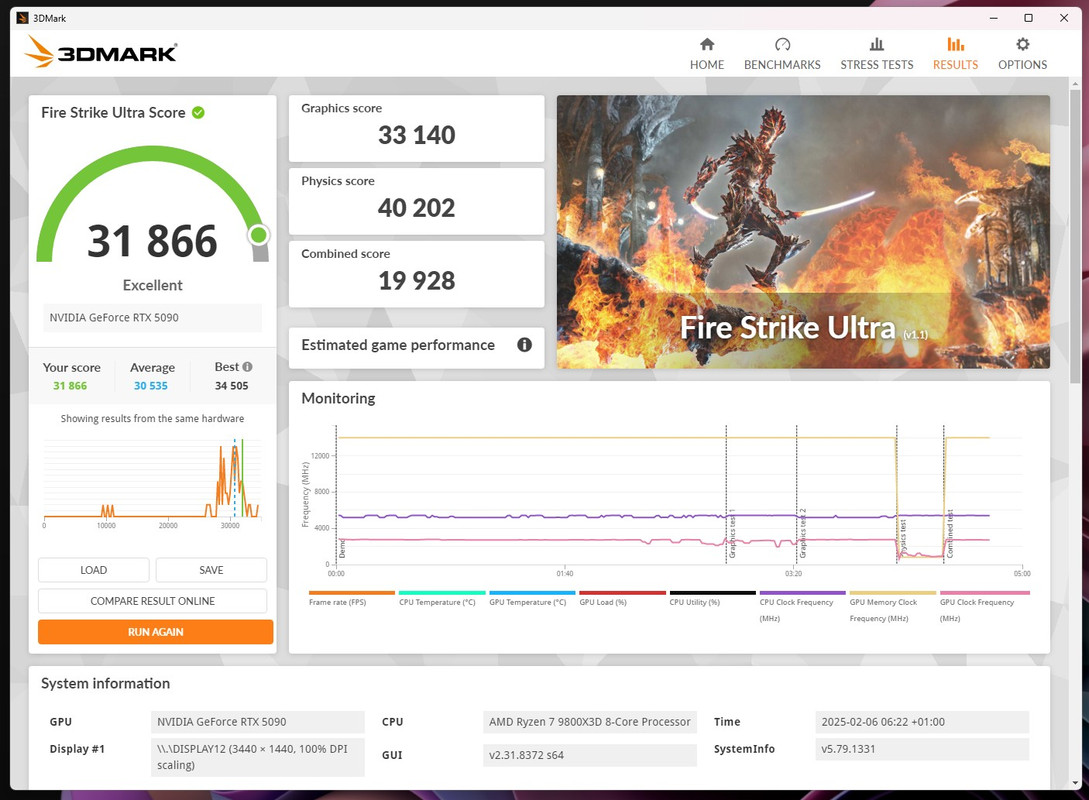
Task: Select the Display #1 resolution value
Action: click(258, 757)
